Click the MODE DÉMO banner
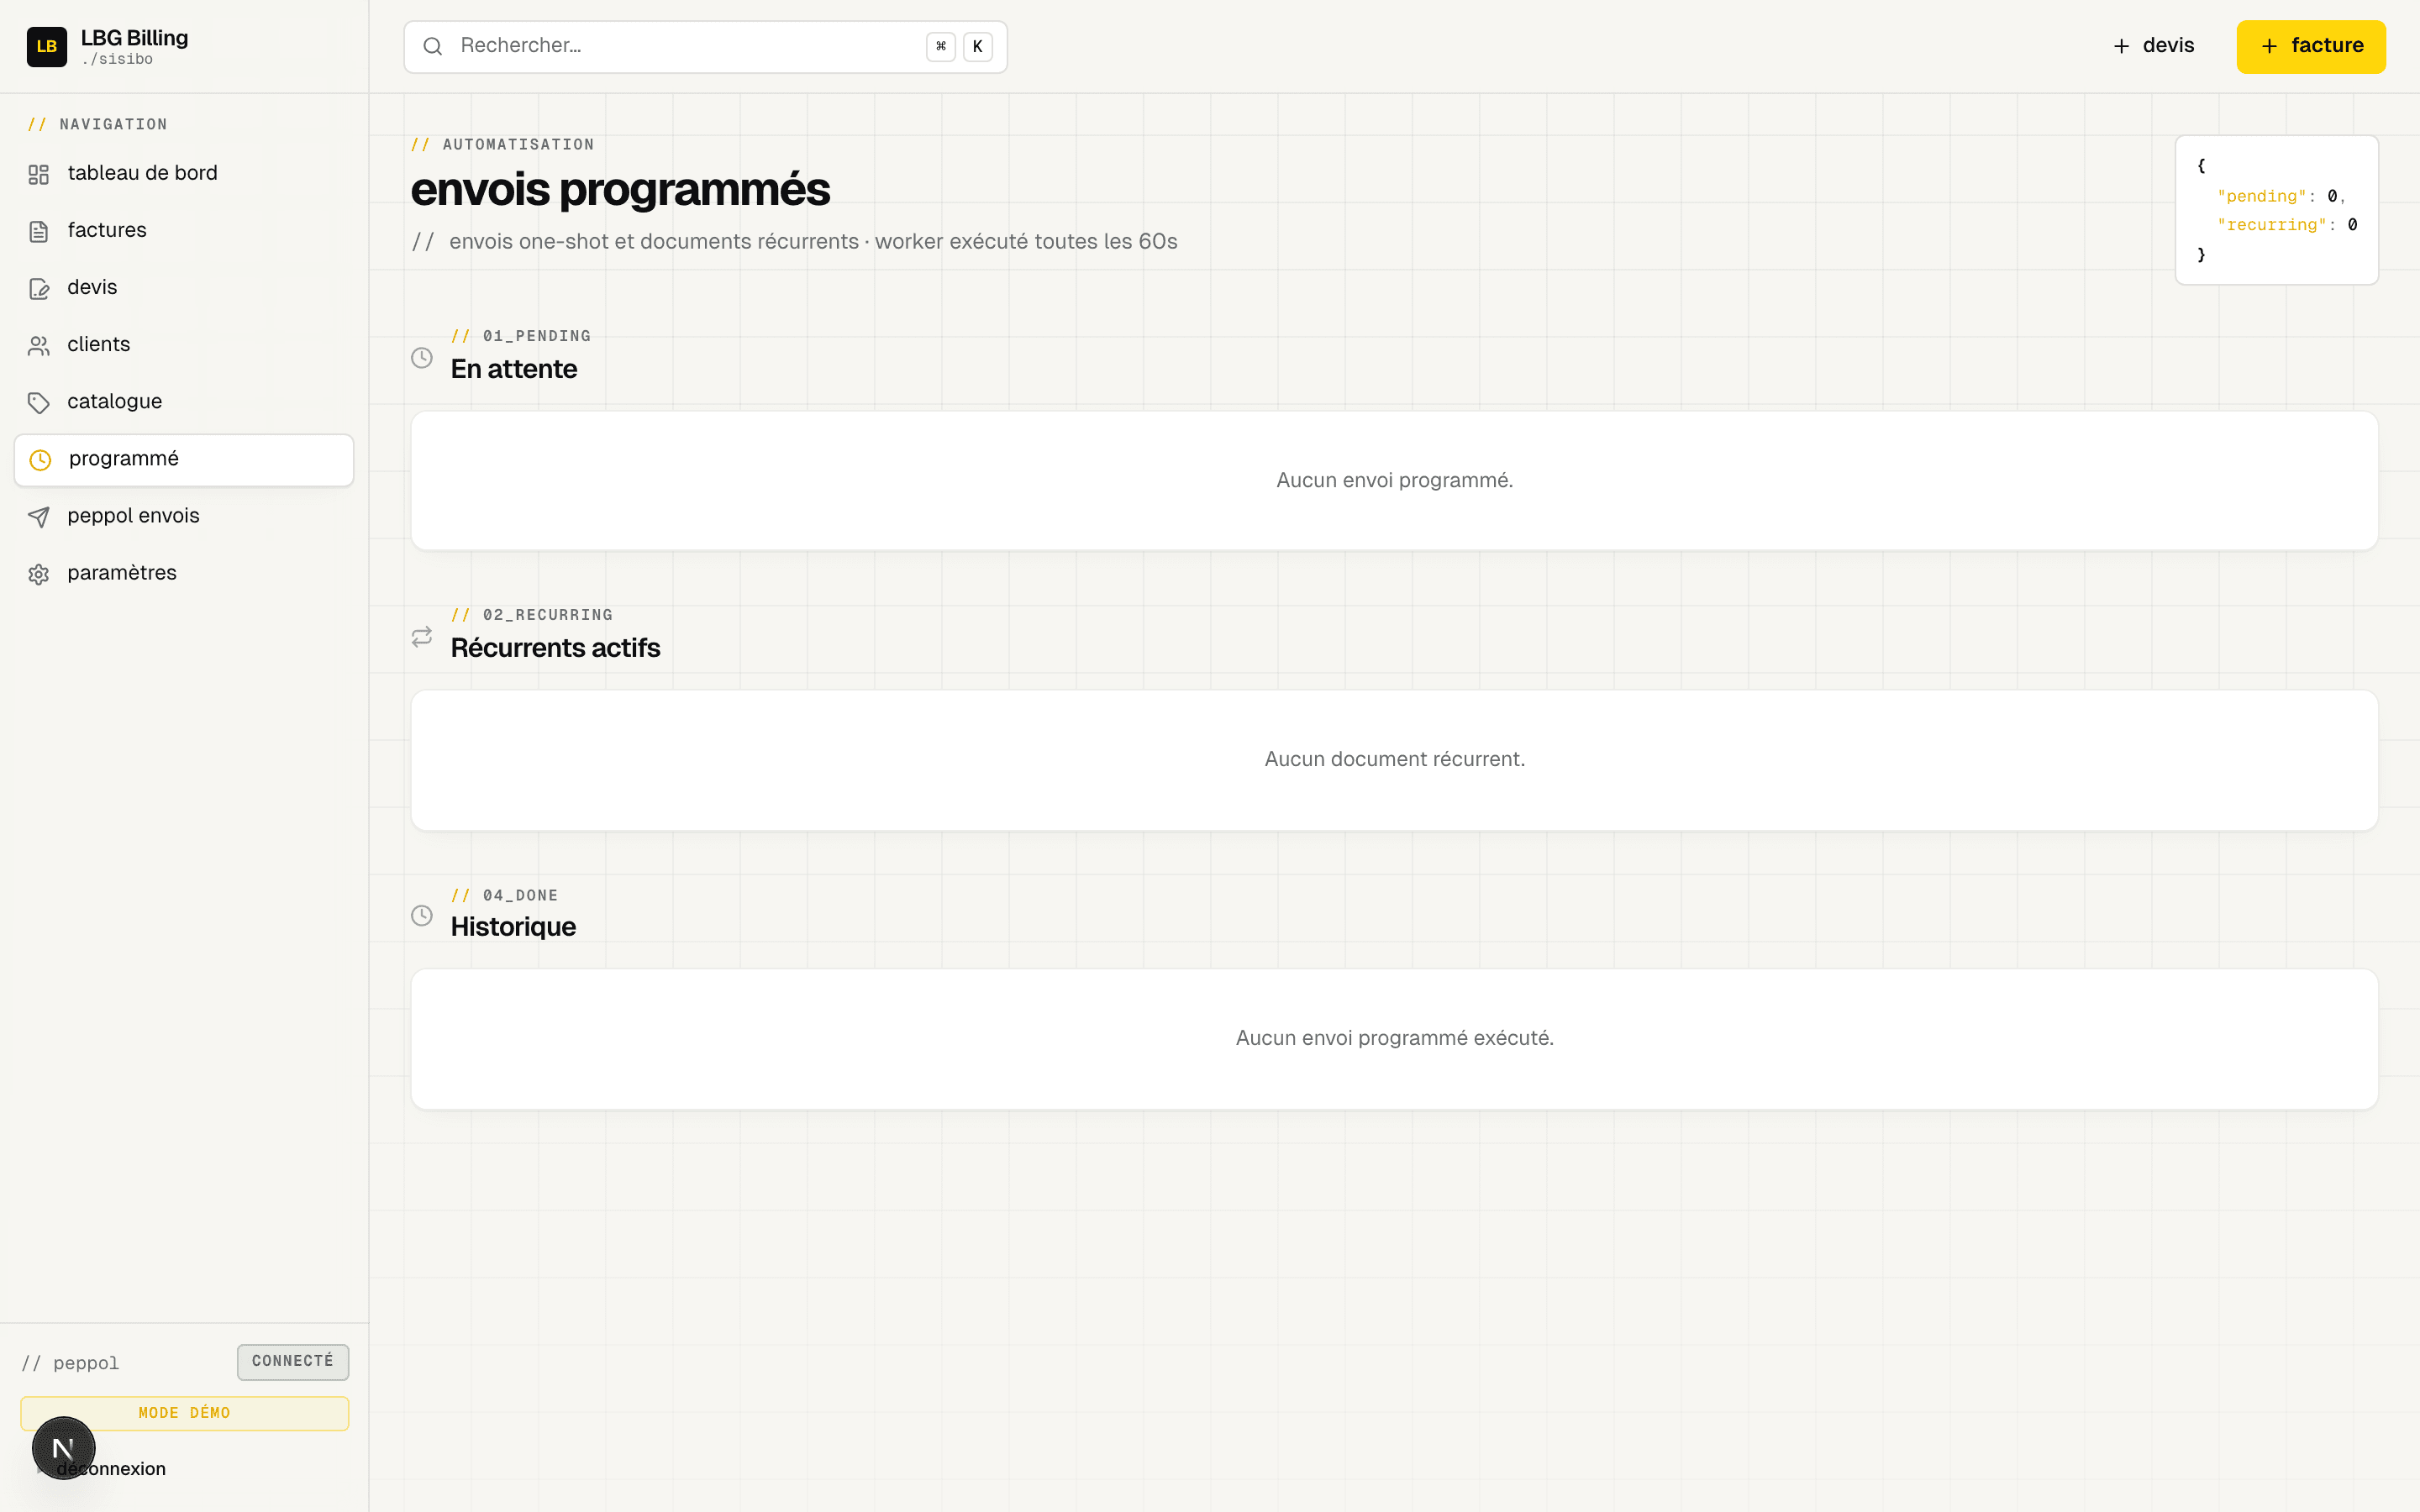 click(x=184, y=1413)
